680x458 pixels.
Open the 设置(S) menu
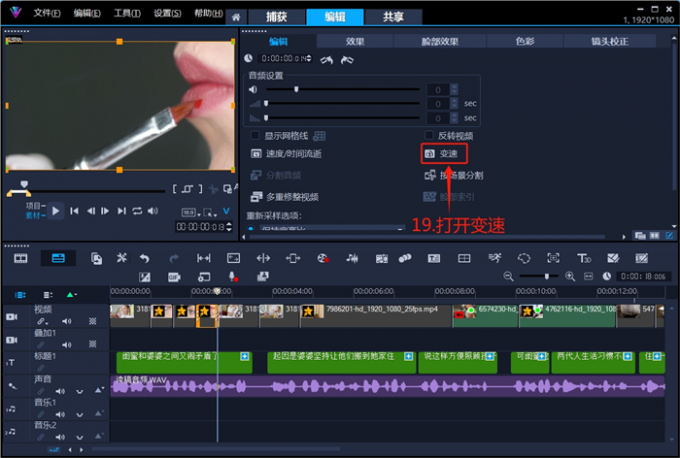coord(167,13)
